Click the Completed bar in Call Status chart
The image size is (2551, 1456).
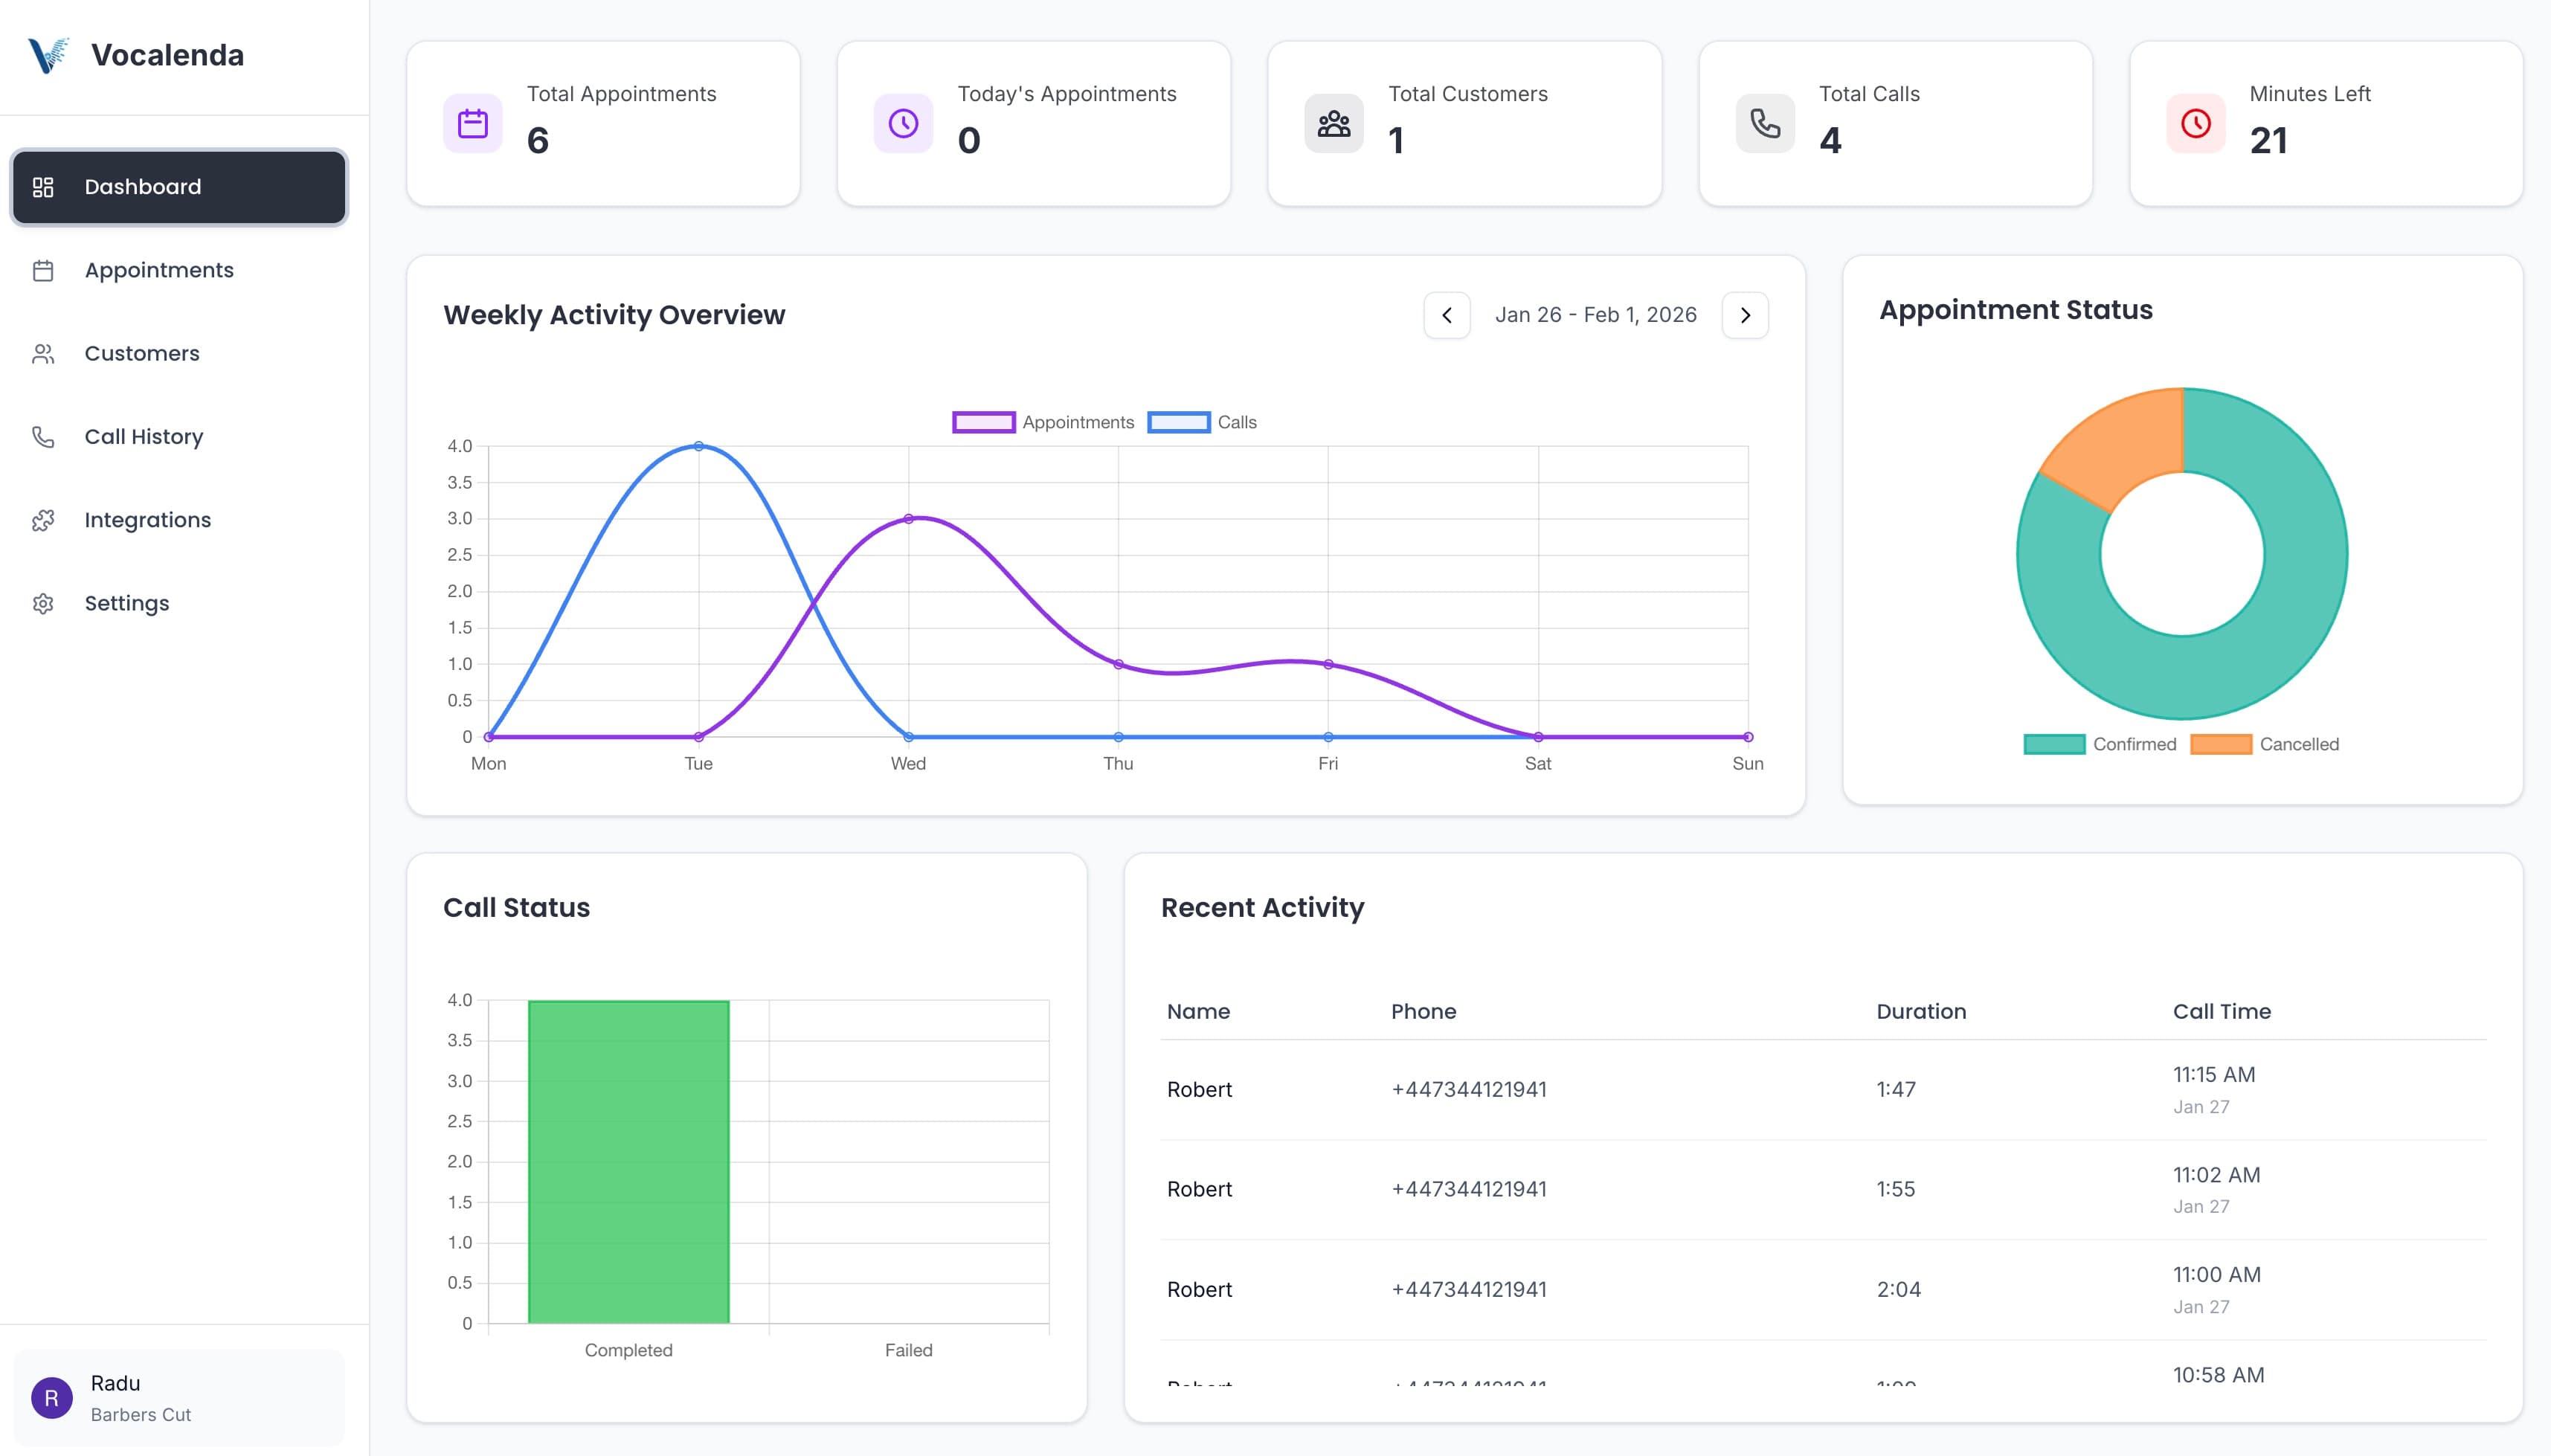(x=628, y=1160)
